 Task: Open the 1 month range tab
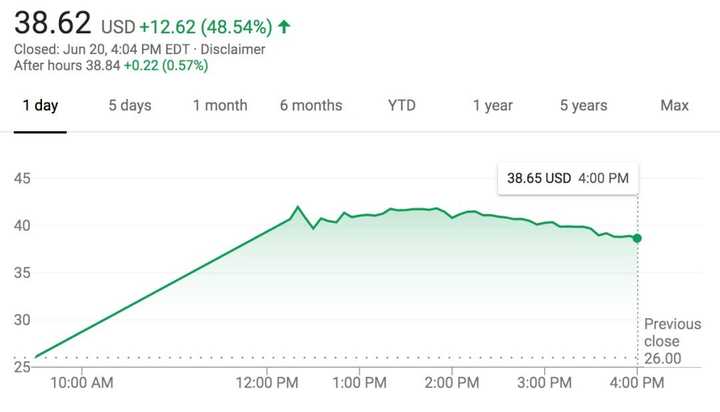(x=220, y=105)
